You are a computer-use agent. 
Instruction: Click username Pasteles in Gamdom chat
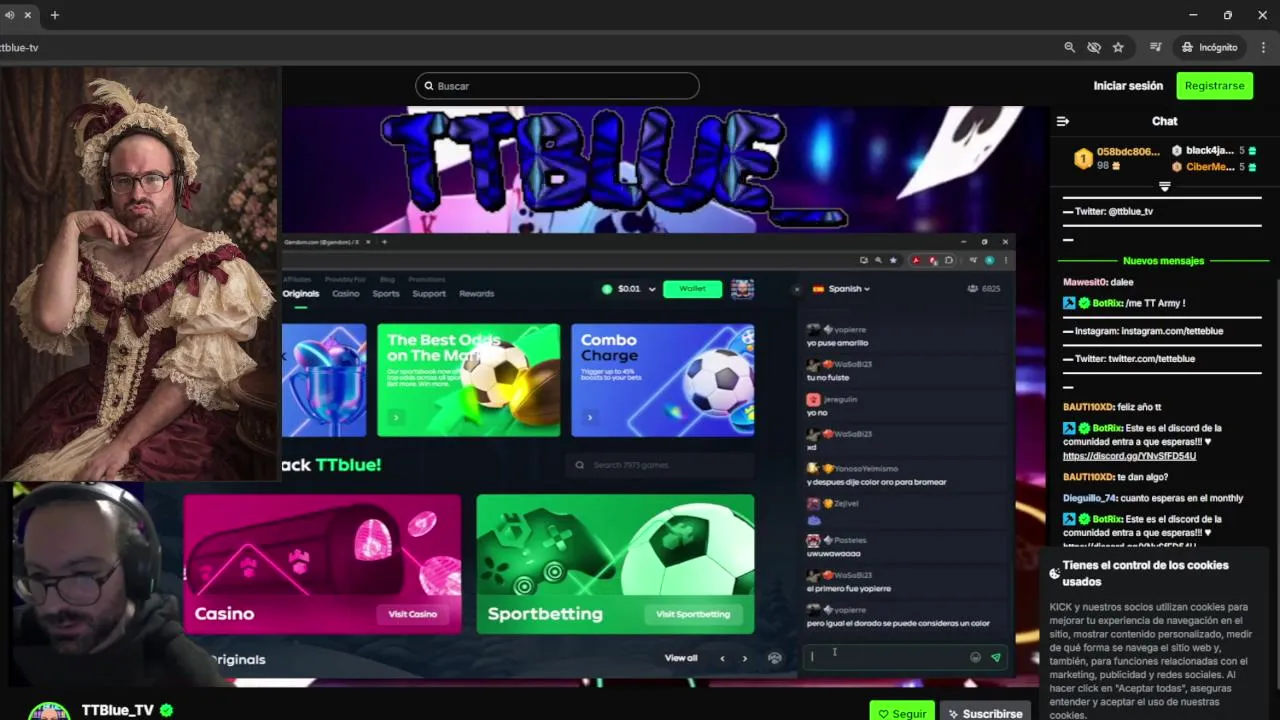pos(851,540)
